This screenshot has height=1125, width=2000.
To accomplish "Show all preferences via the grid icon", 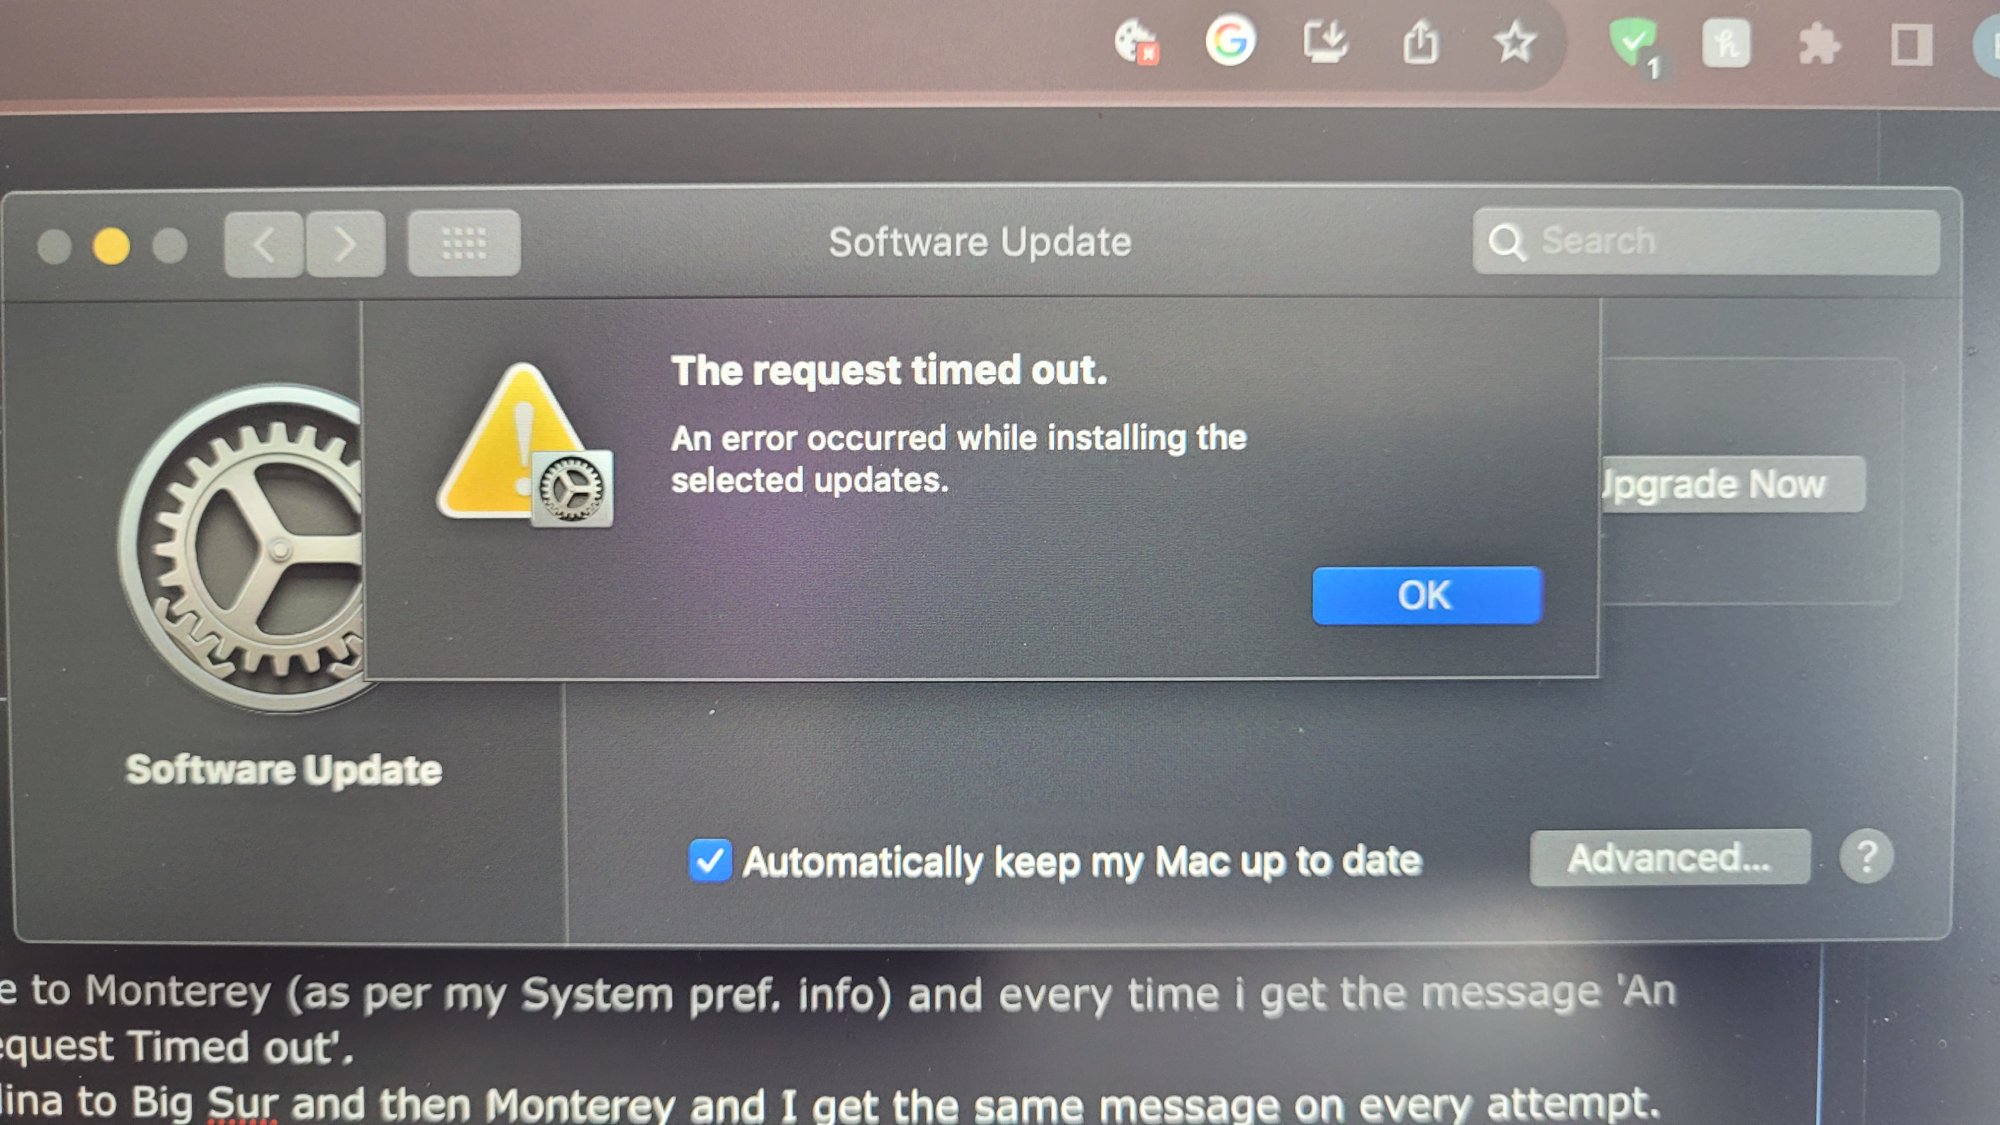I will (464, 243).
